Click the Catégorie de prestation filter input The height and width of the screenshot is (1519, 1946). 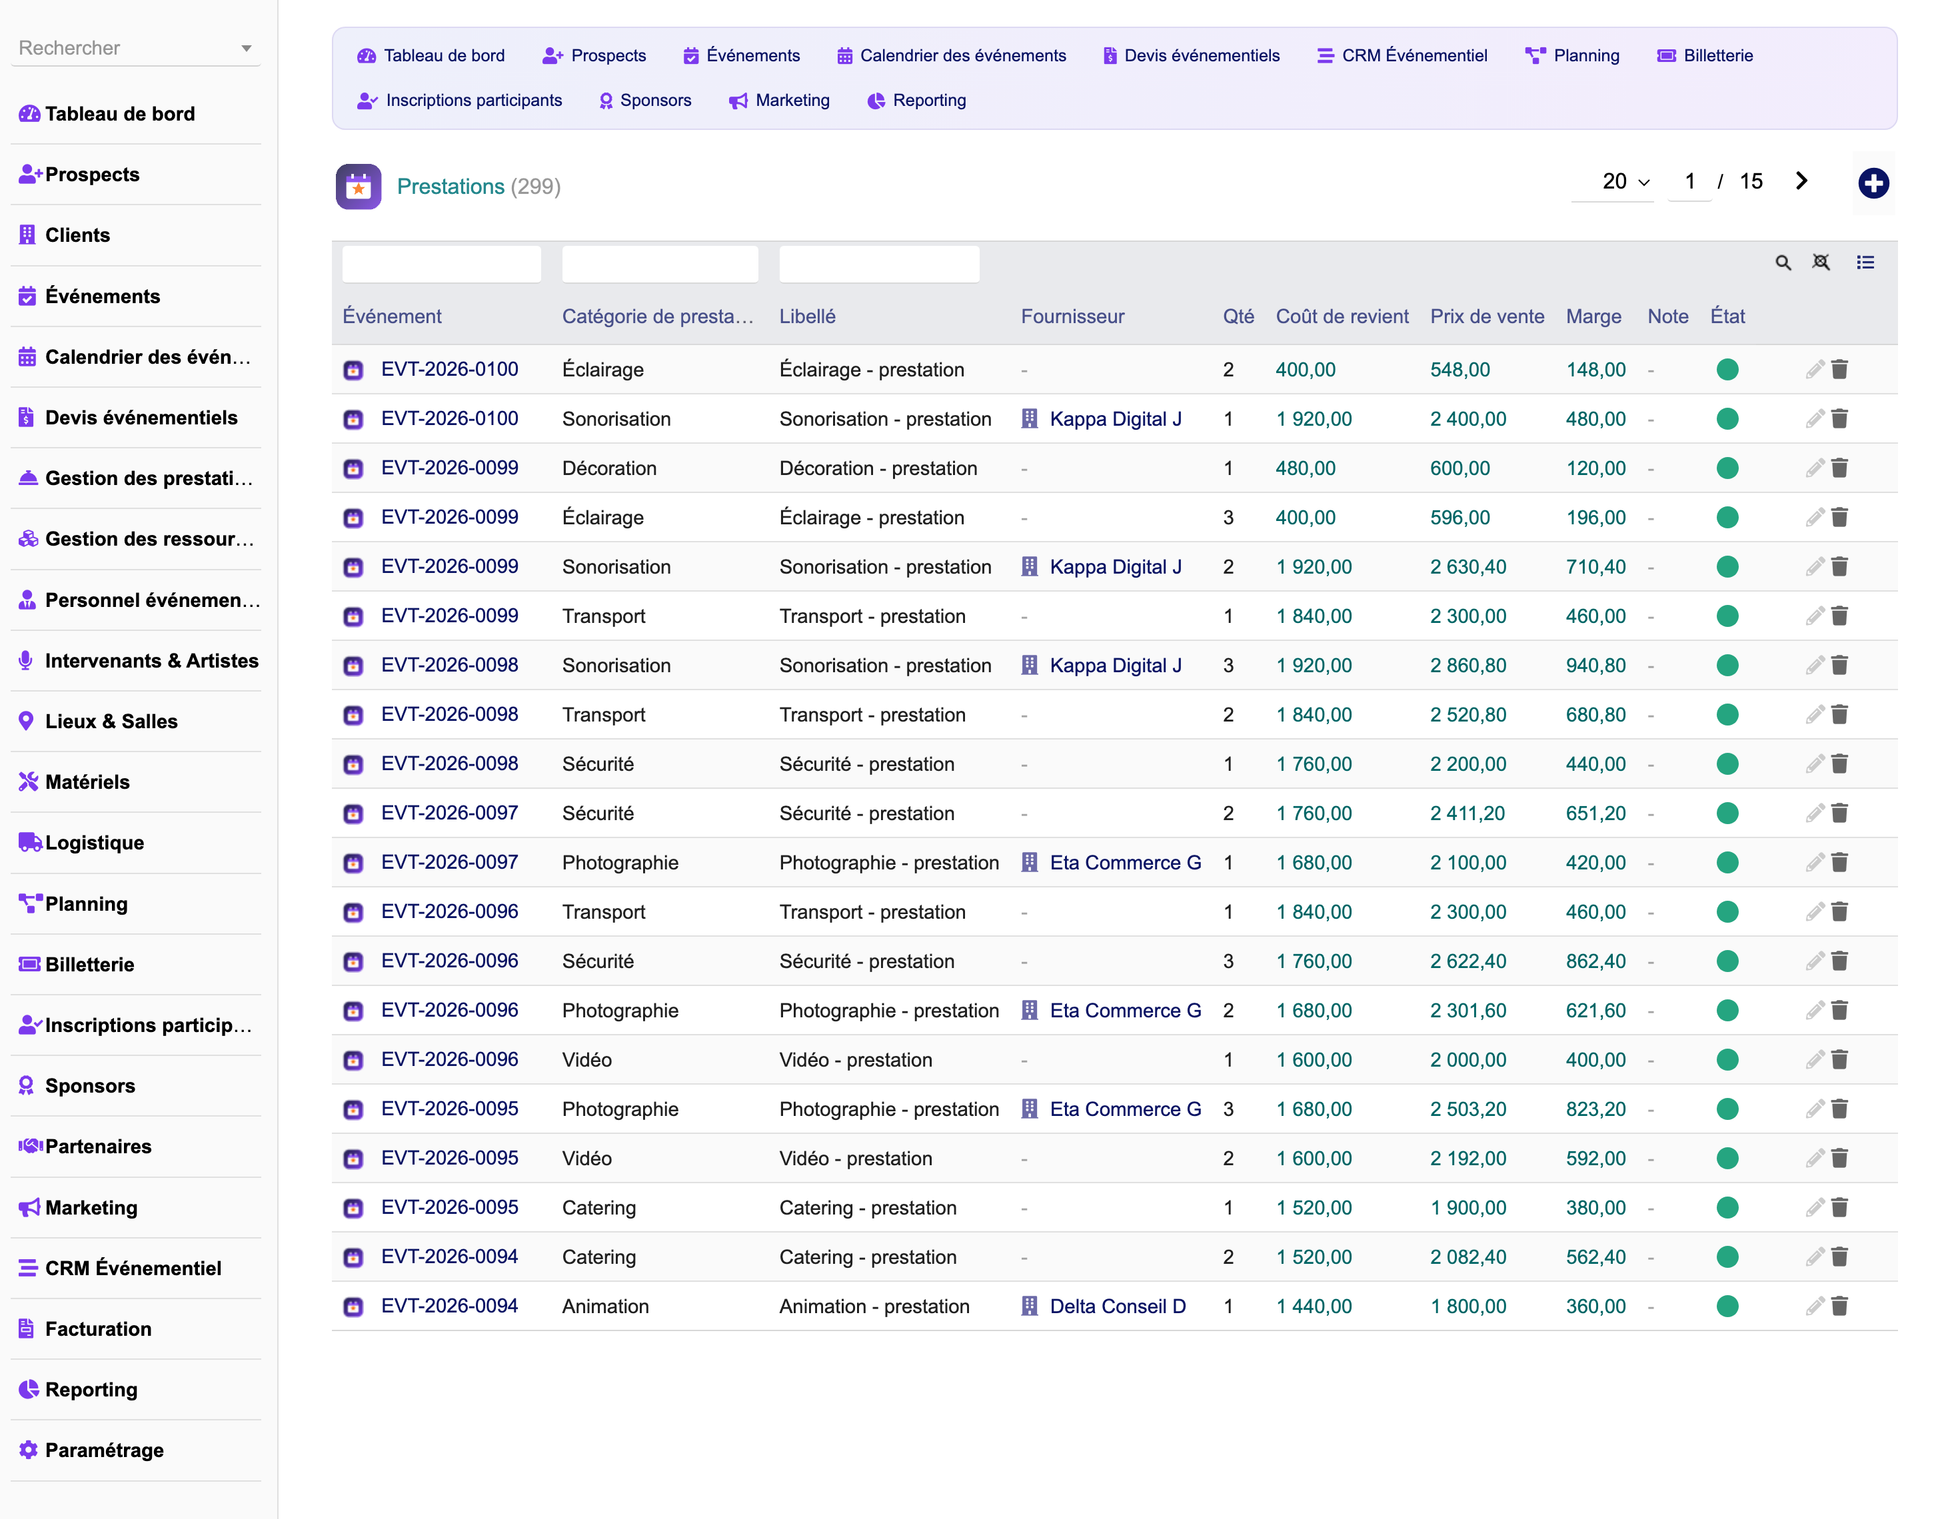(660, 264)
